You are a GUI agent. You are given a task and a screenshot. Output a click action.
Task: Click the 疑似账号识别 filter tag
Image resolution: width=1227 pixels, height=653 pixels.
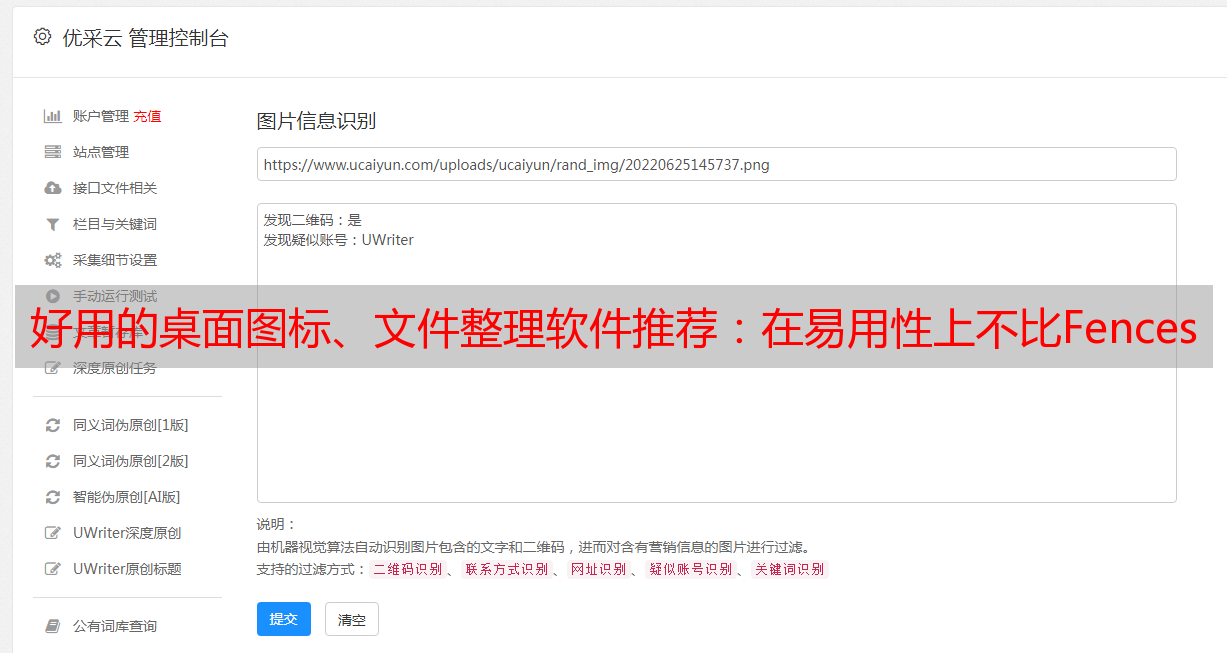click(x=691, y=569)
